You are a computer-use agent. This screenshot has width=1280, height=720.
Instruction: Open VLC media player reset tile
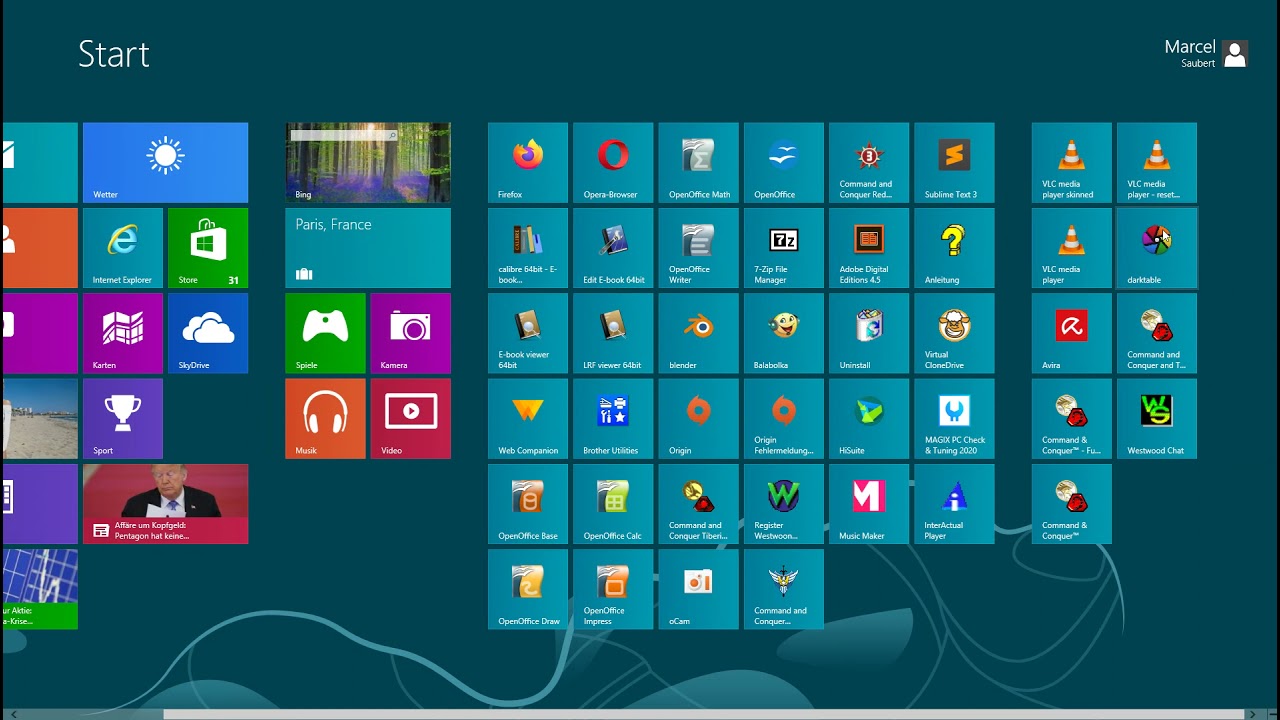(1157, 163)
